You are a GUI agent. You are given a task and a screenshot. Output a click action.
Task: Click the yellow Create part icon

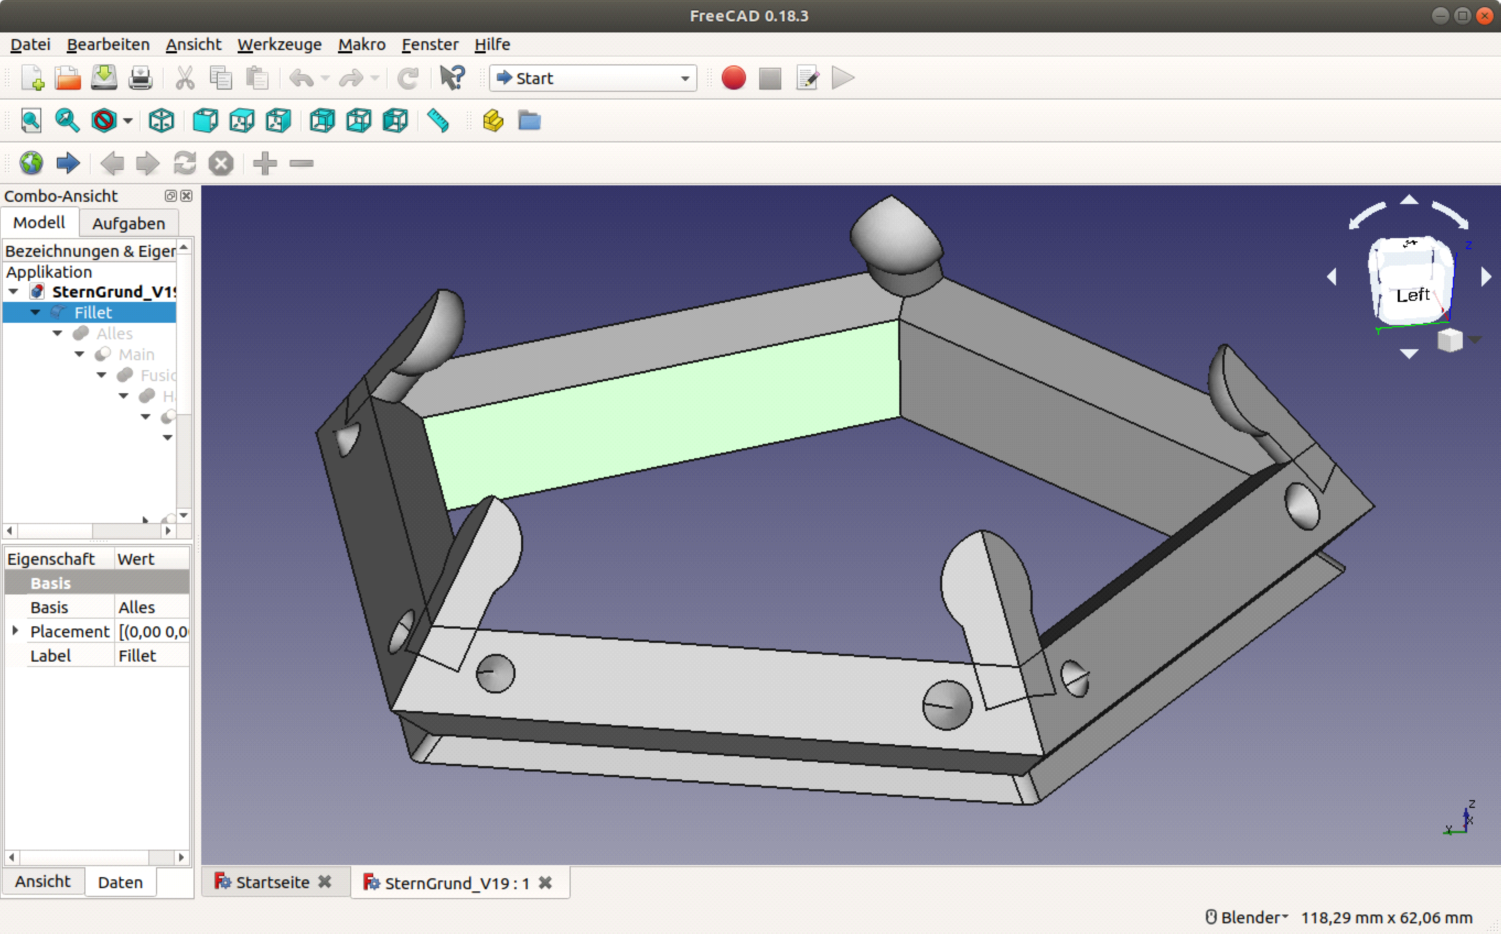(x=492, y=121)
